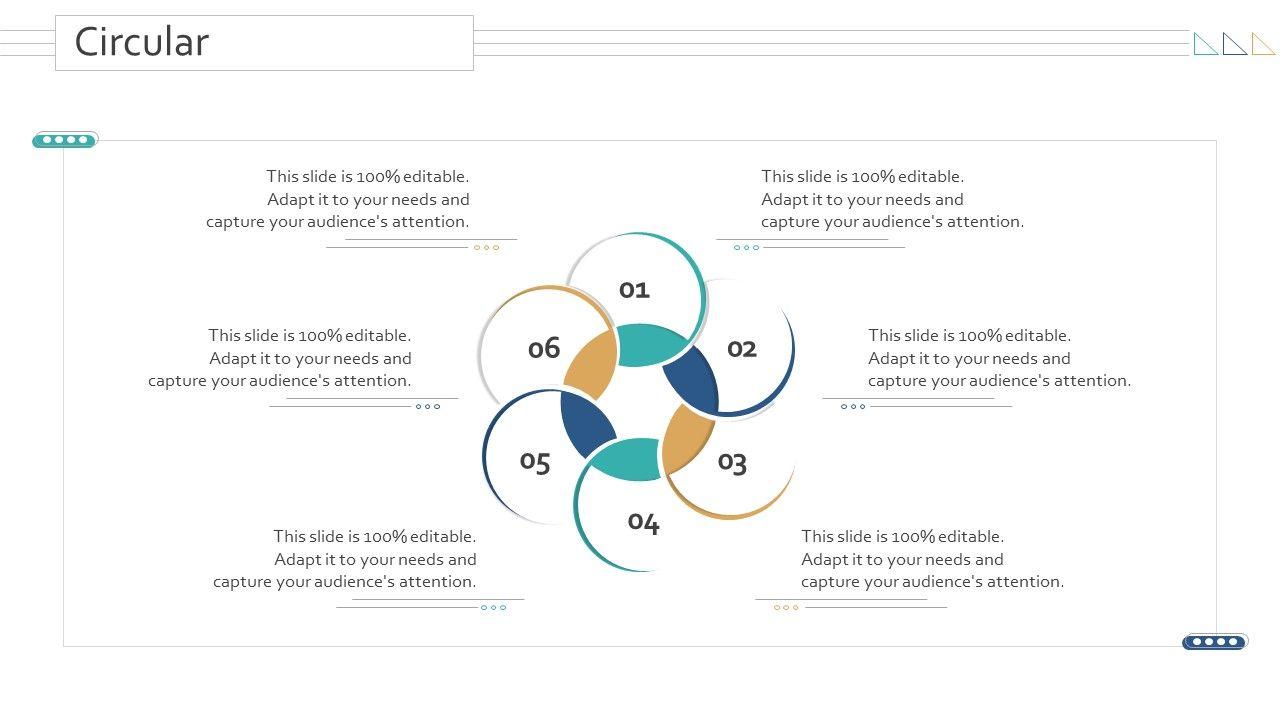The image size is (1280, 720).
Task: Select the circle numbered 05
Action: 535,462
